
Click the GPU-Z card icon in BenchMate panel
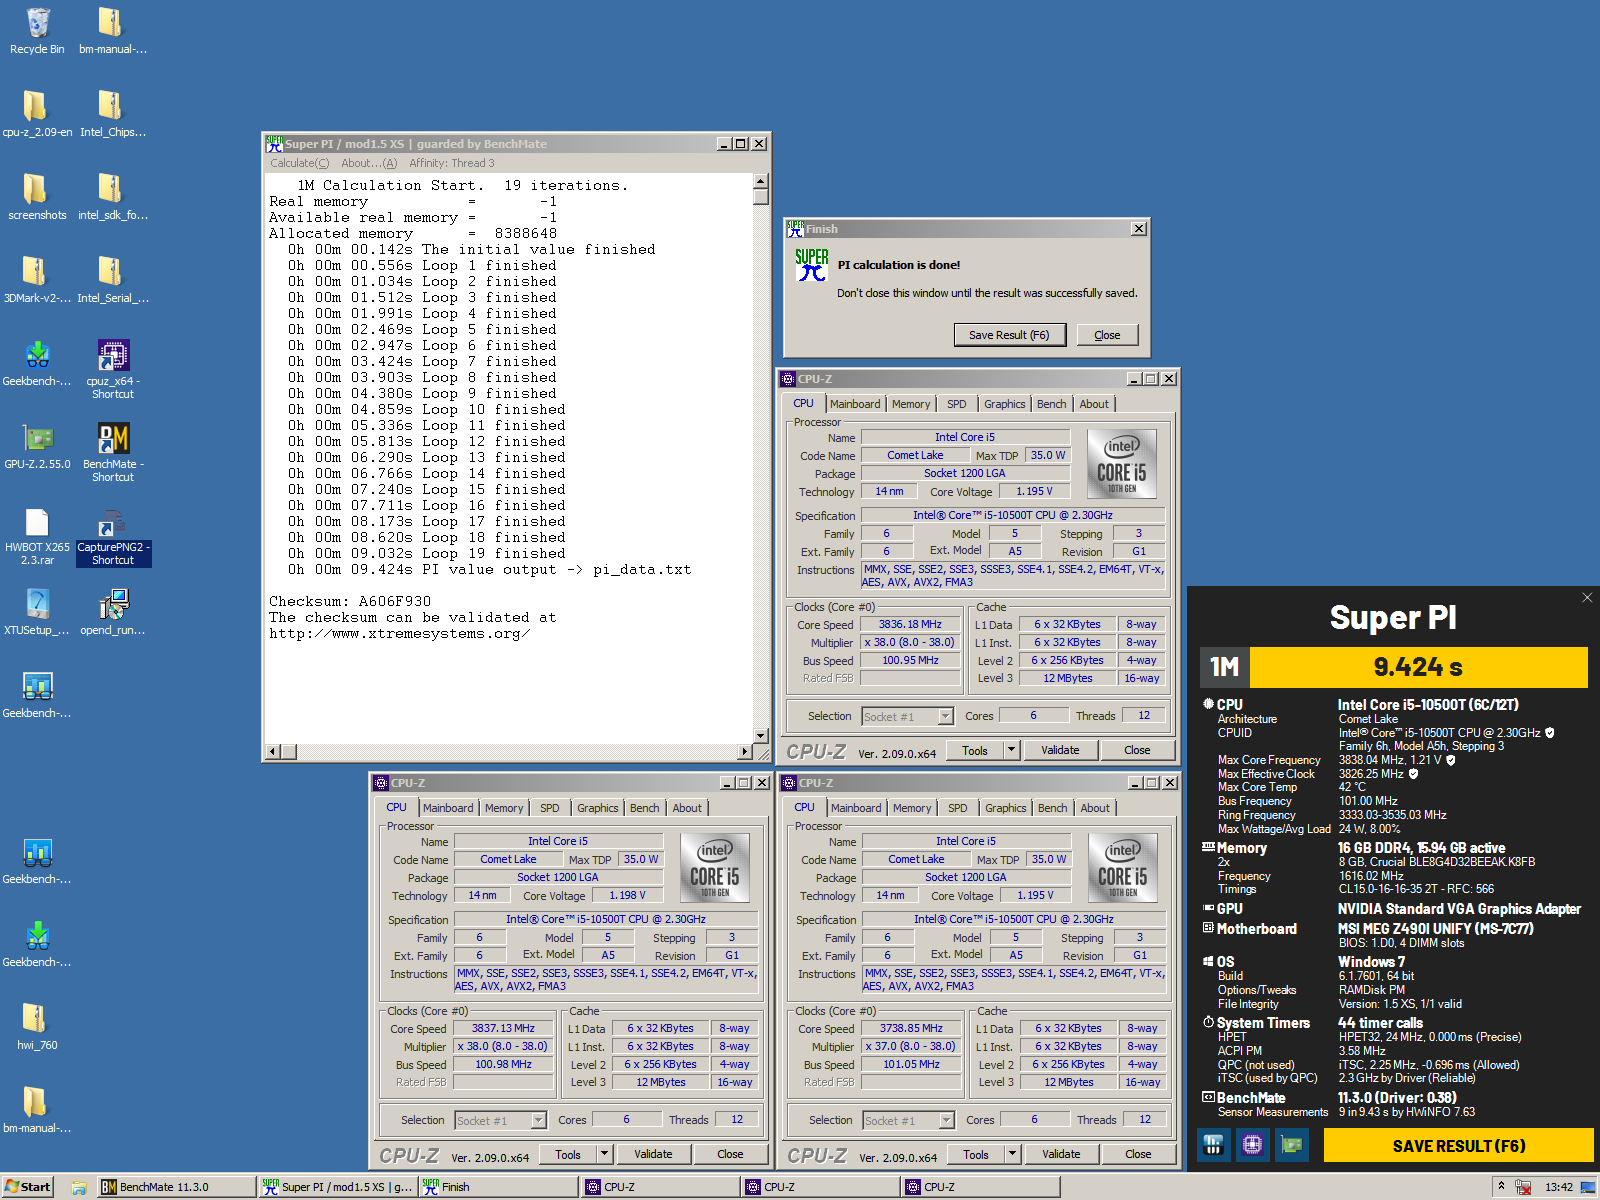coord(1291,1144)
